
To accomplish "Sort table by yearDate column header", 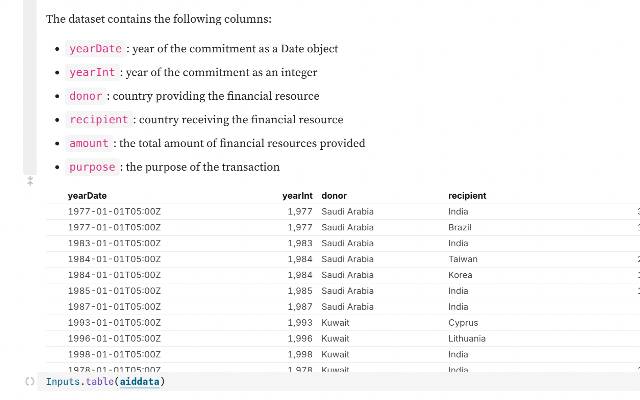I will [87, 196].
